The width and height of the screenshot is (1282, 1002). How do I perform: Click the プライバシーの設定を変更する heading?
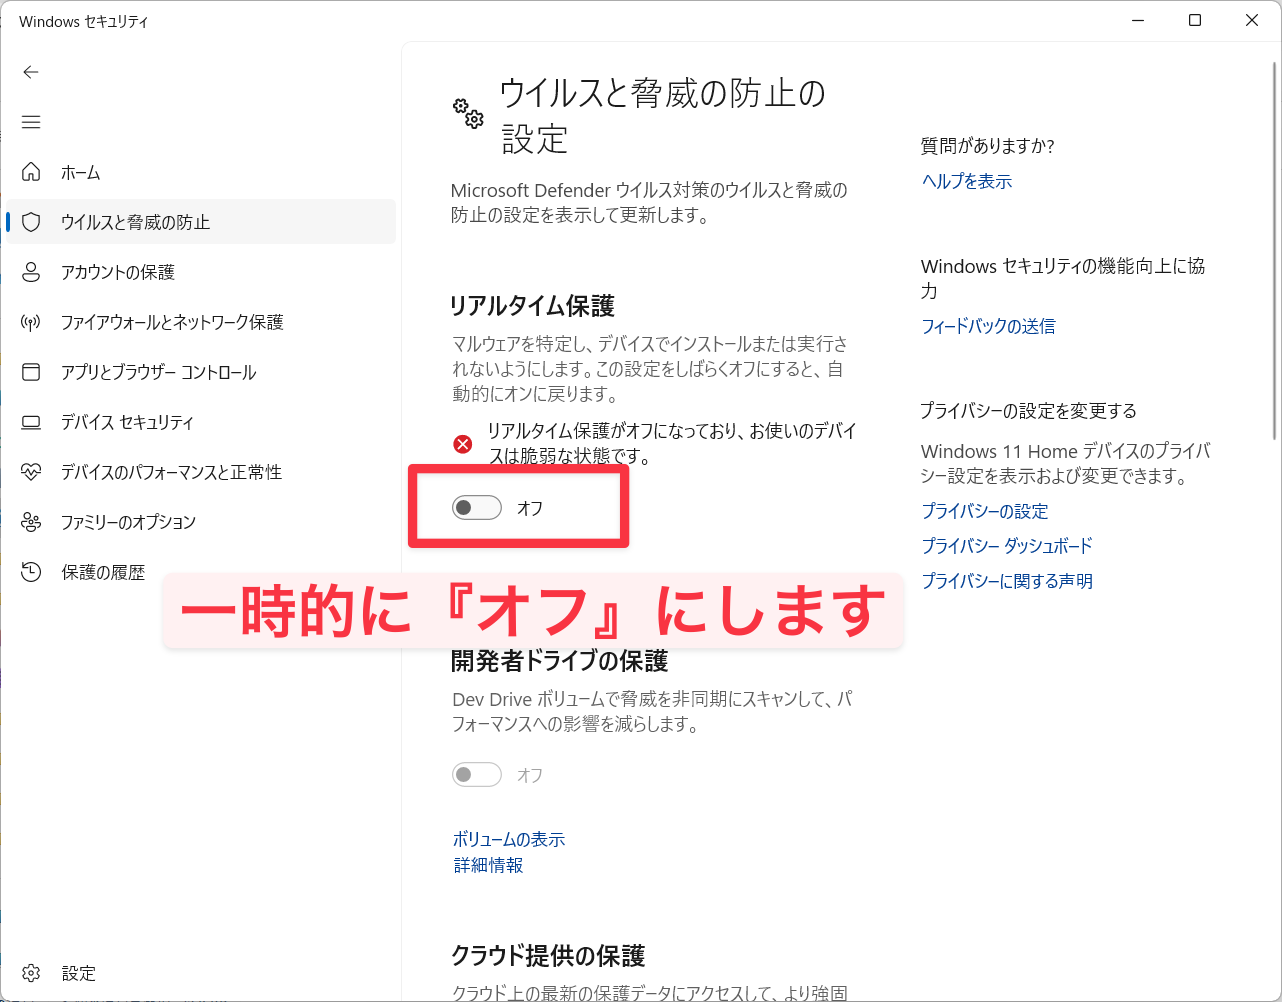pyautogui.click(x=1028, y=411)
